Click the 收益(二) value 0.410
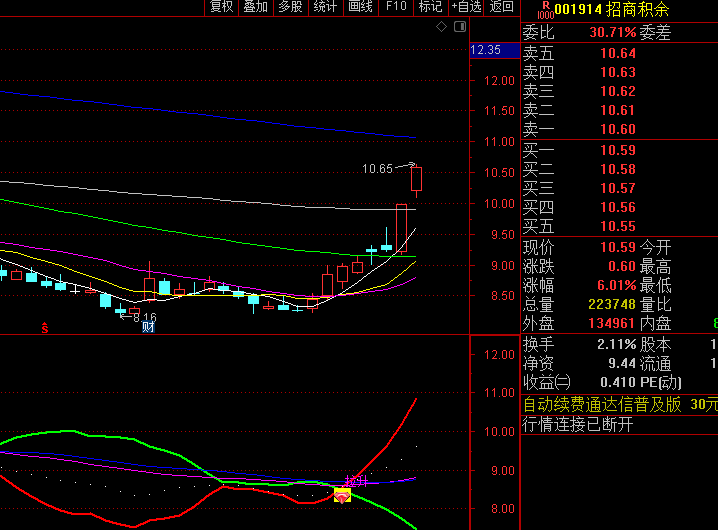Screen dimensions: 718x530 point(618,382)
